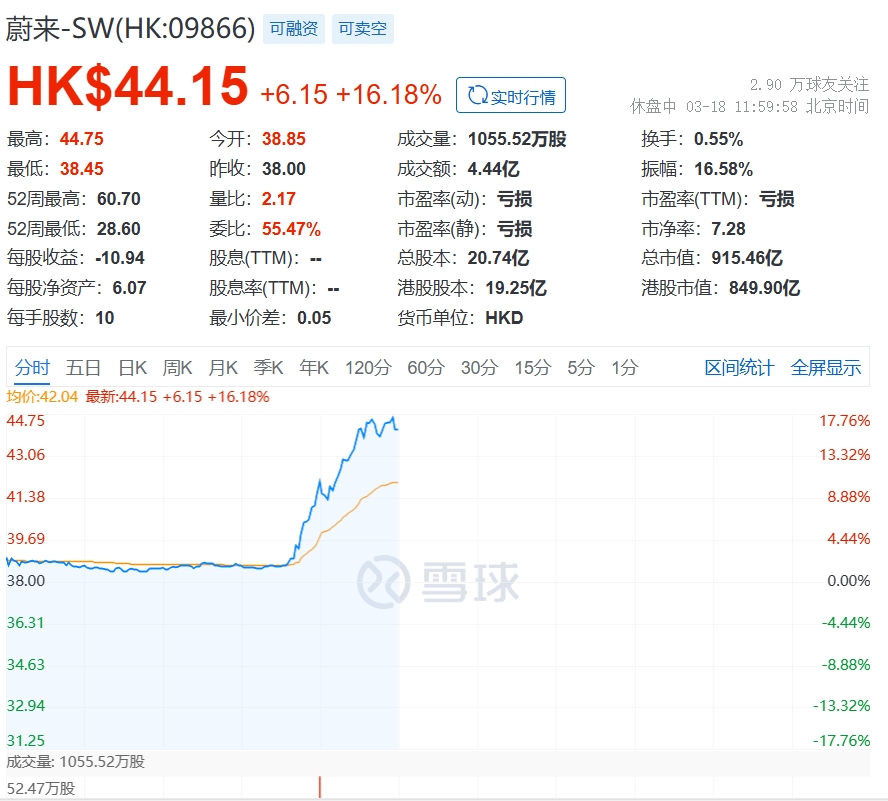Select the 60分 interval tab

[x=426, y=368]
